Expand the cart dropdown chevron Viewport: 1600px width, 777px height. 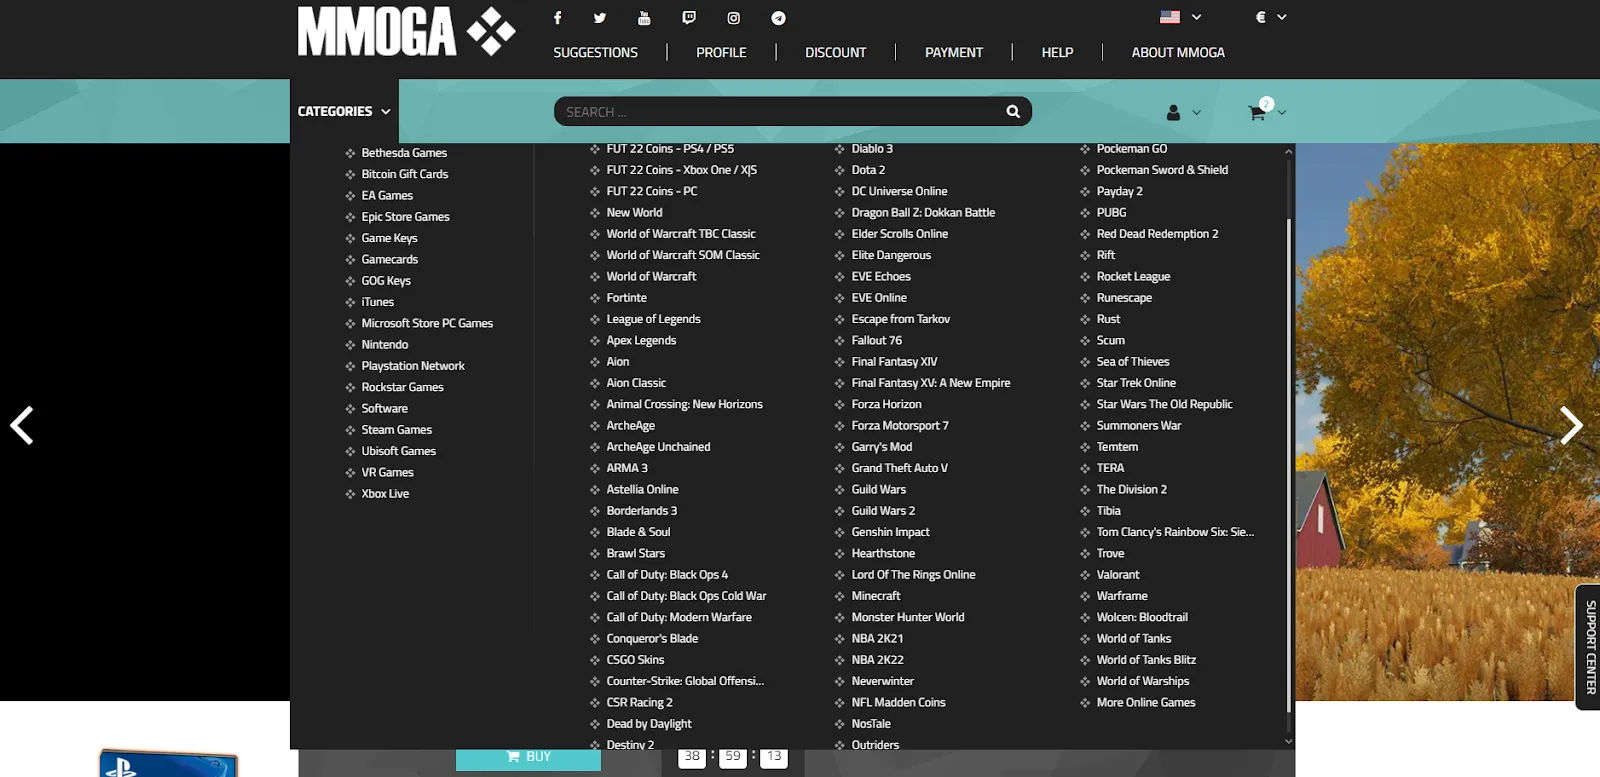tap(1282, 112)
